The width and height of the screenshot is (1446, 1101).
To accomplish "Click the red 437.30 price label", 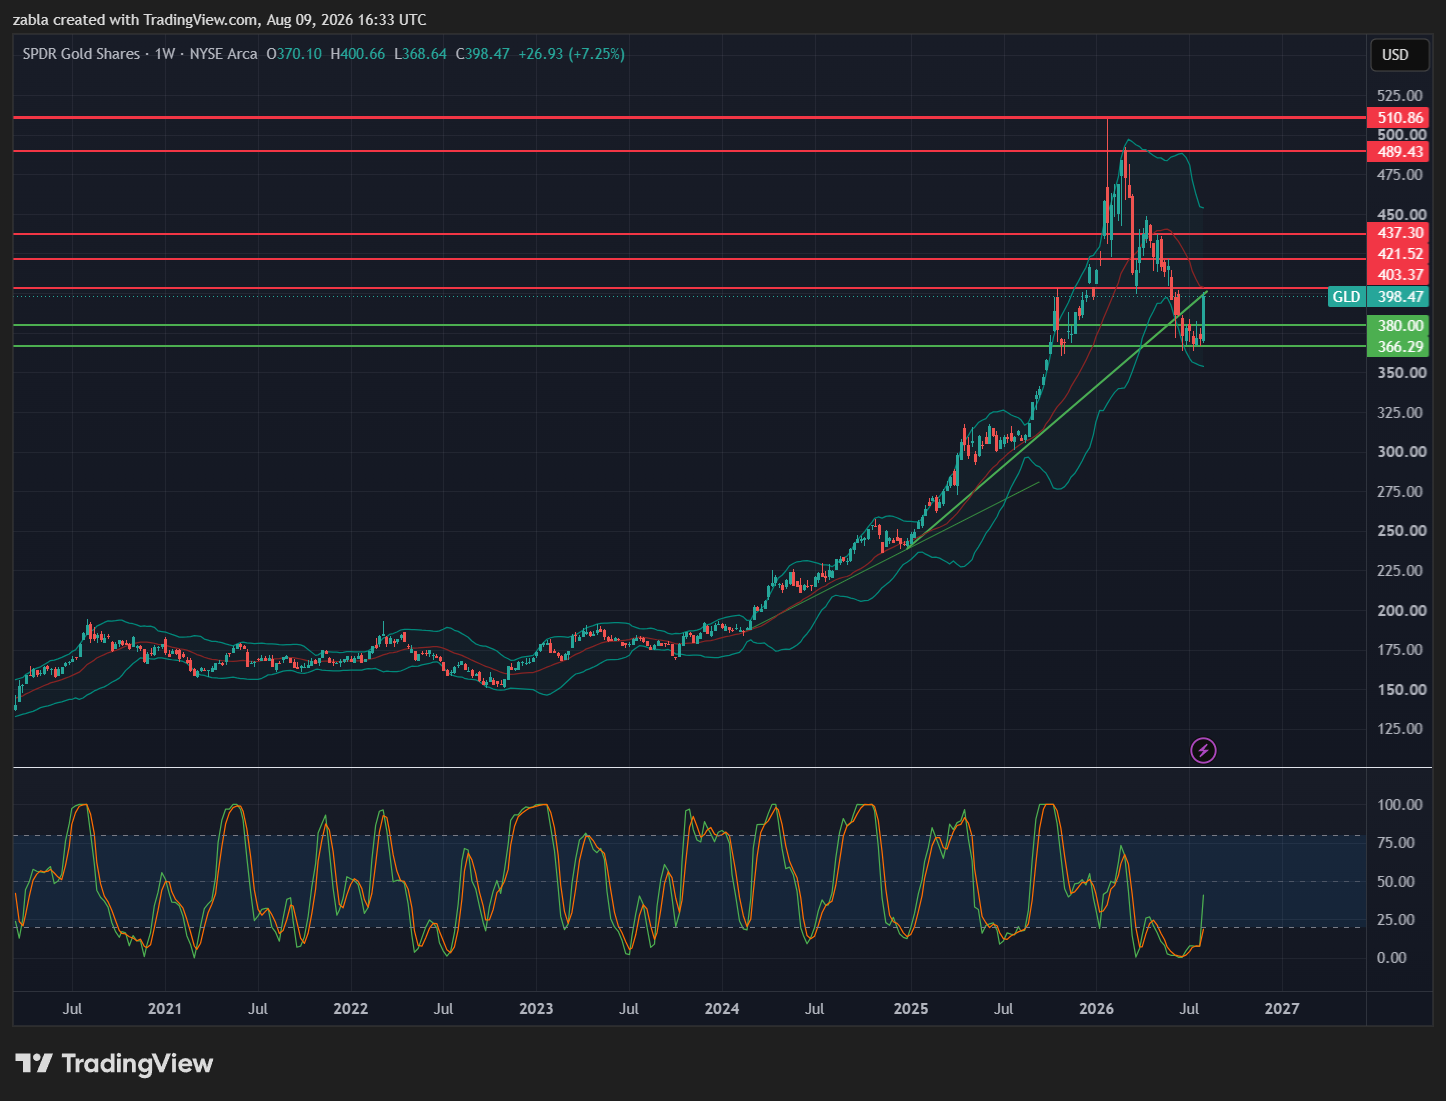I will (x=1400, y=233).
